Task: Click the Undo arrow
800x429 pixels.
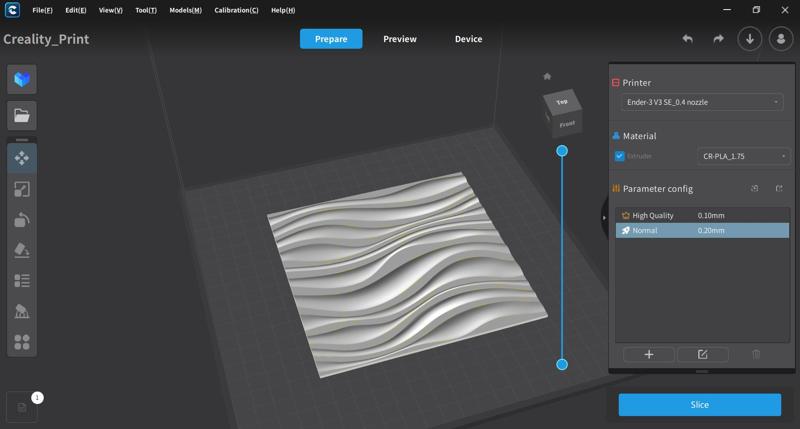Action: point(688,39)
